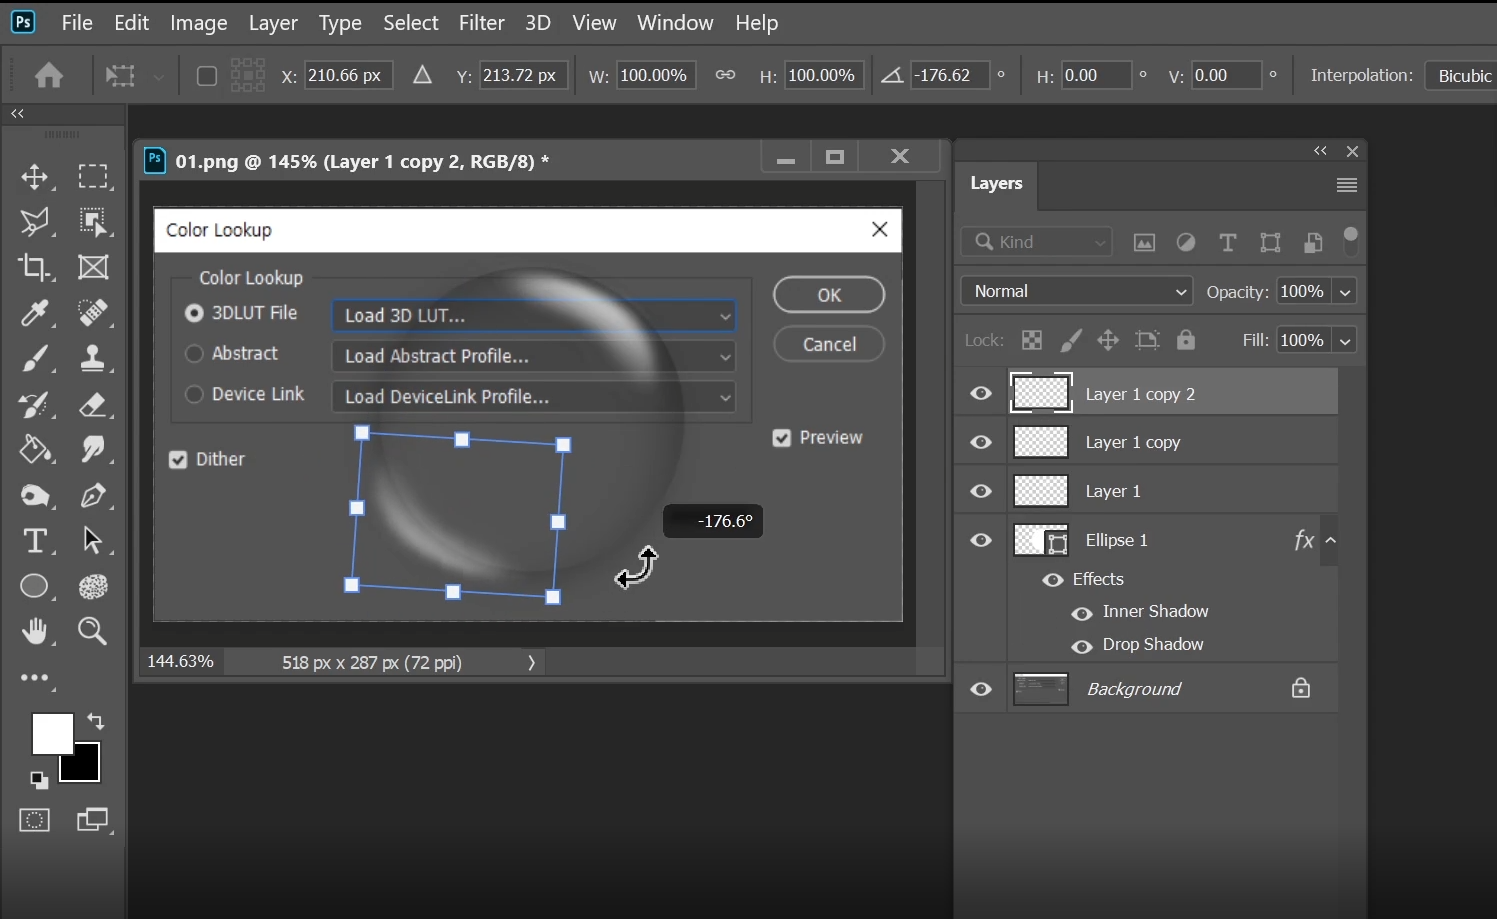
Task: Open the Filter menu
Action: (x=482, y=23)
